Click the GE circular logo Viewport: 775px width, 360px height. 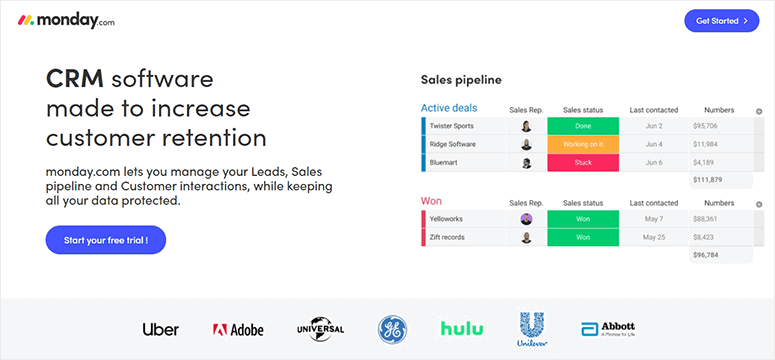click(392, 329)
